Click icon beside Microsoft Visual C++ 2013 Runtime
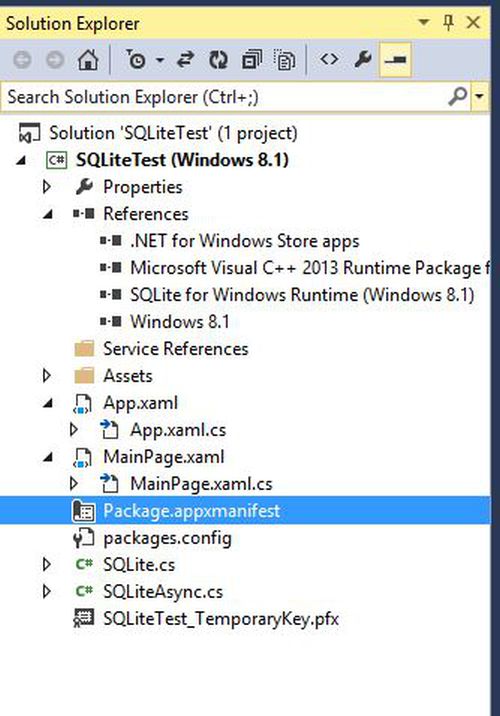 pos(111,267)
